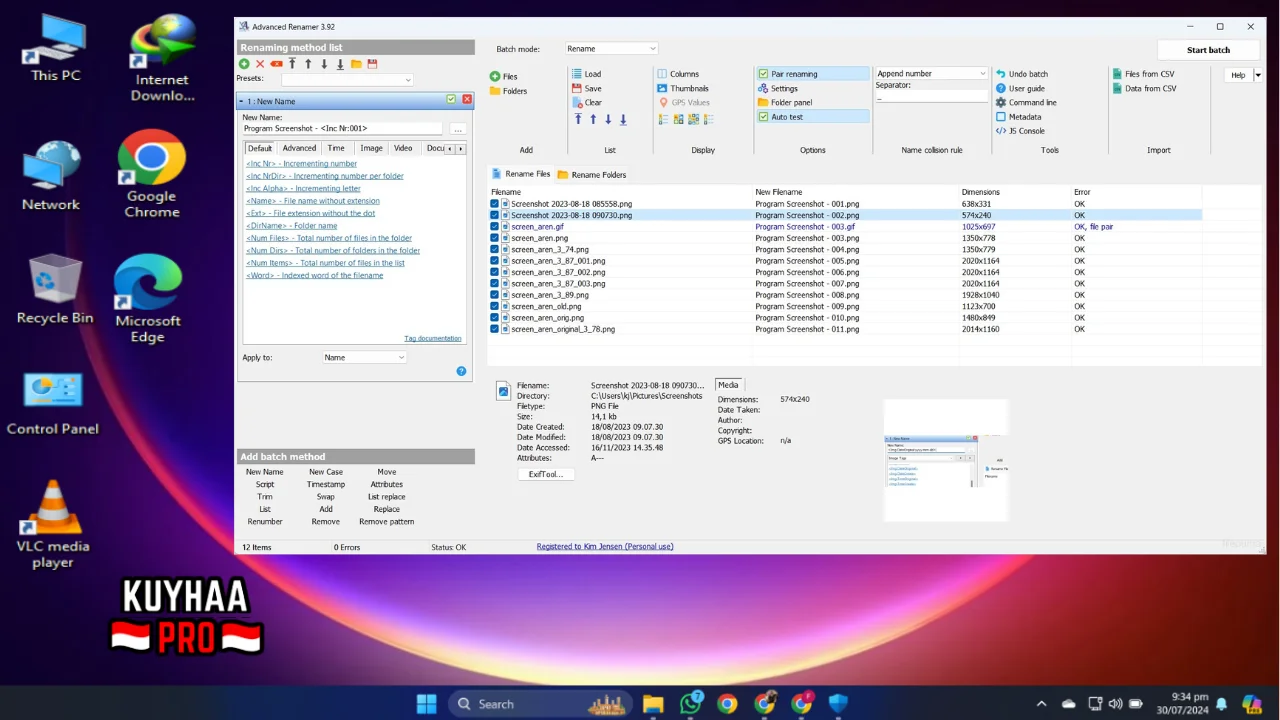
Task: Insert the <Inc Nr> incrementing number tag
Action: [x=301, y=163]
